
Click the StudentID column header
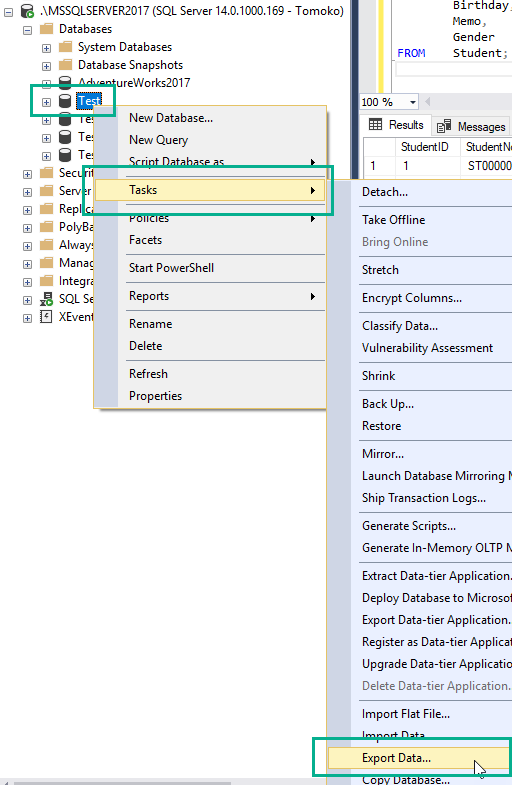pyautogui.click(x=427, y=147)
